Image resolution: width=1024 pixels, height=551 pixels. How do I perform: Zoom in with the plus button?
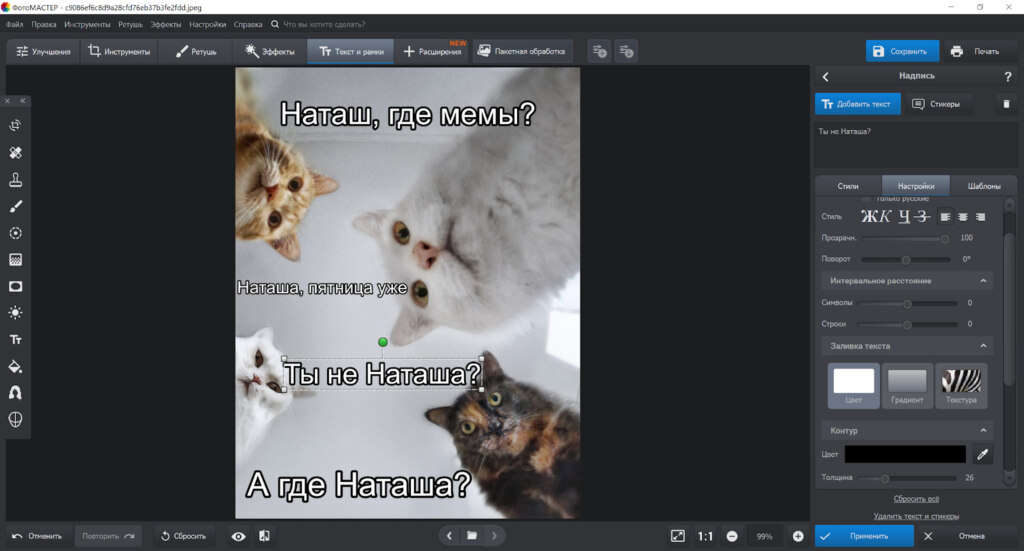(x=798, y=536)
